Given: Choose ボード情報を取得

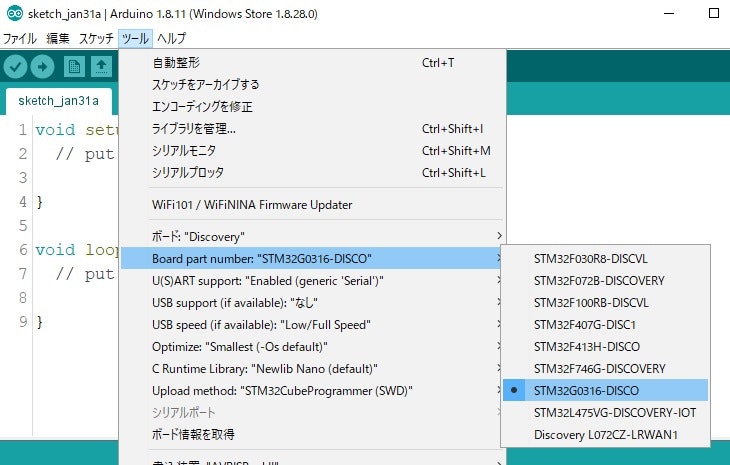Looking at the screenshot, I should [x=313, y=434].
